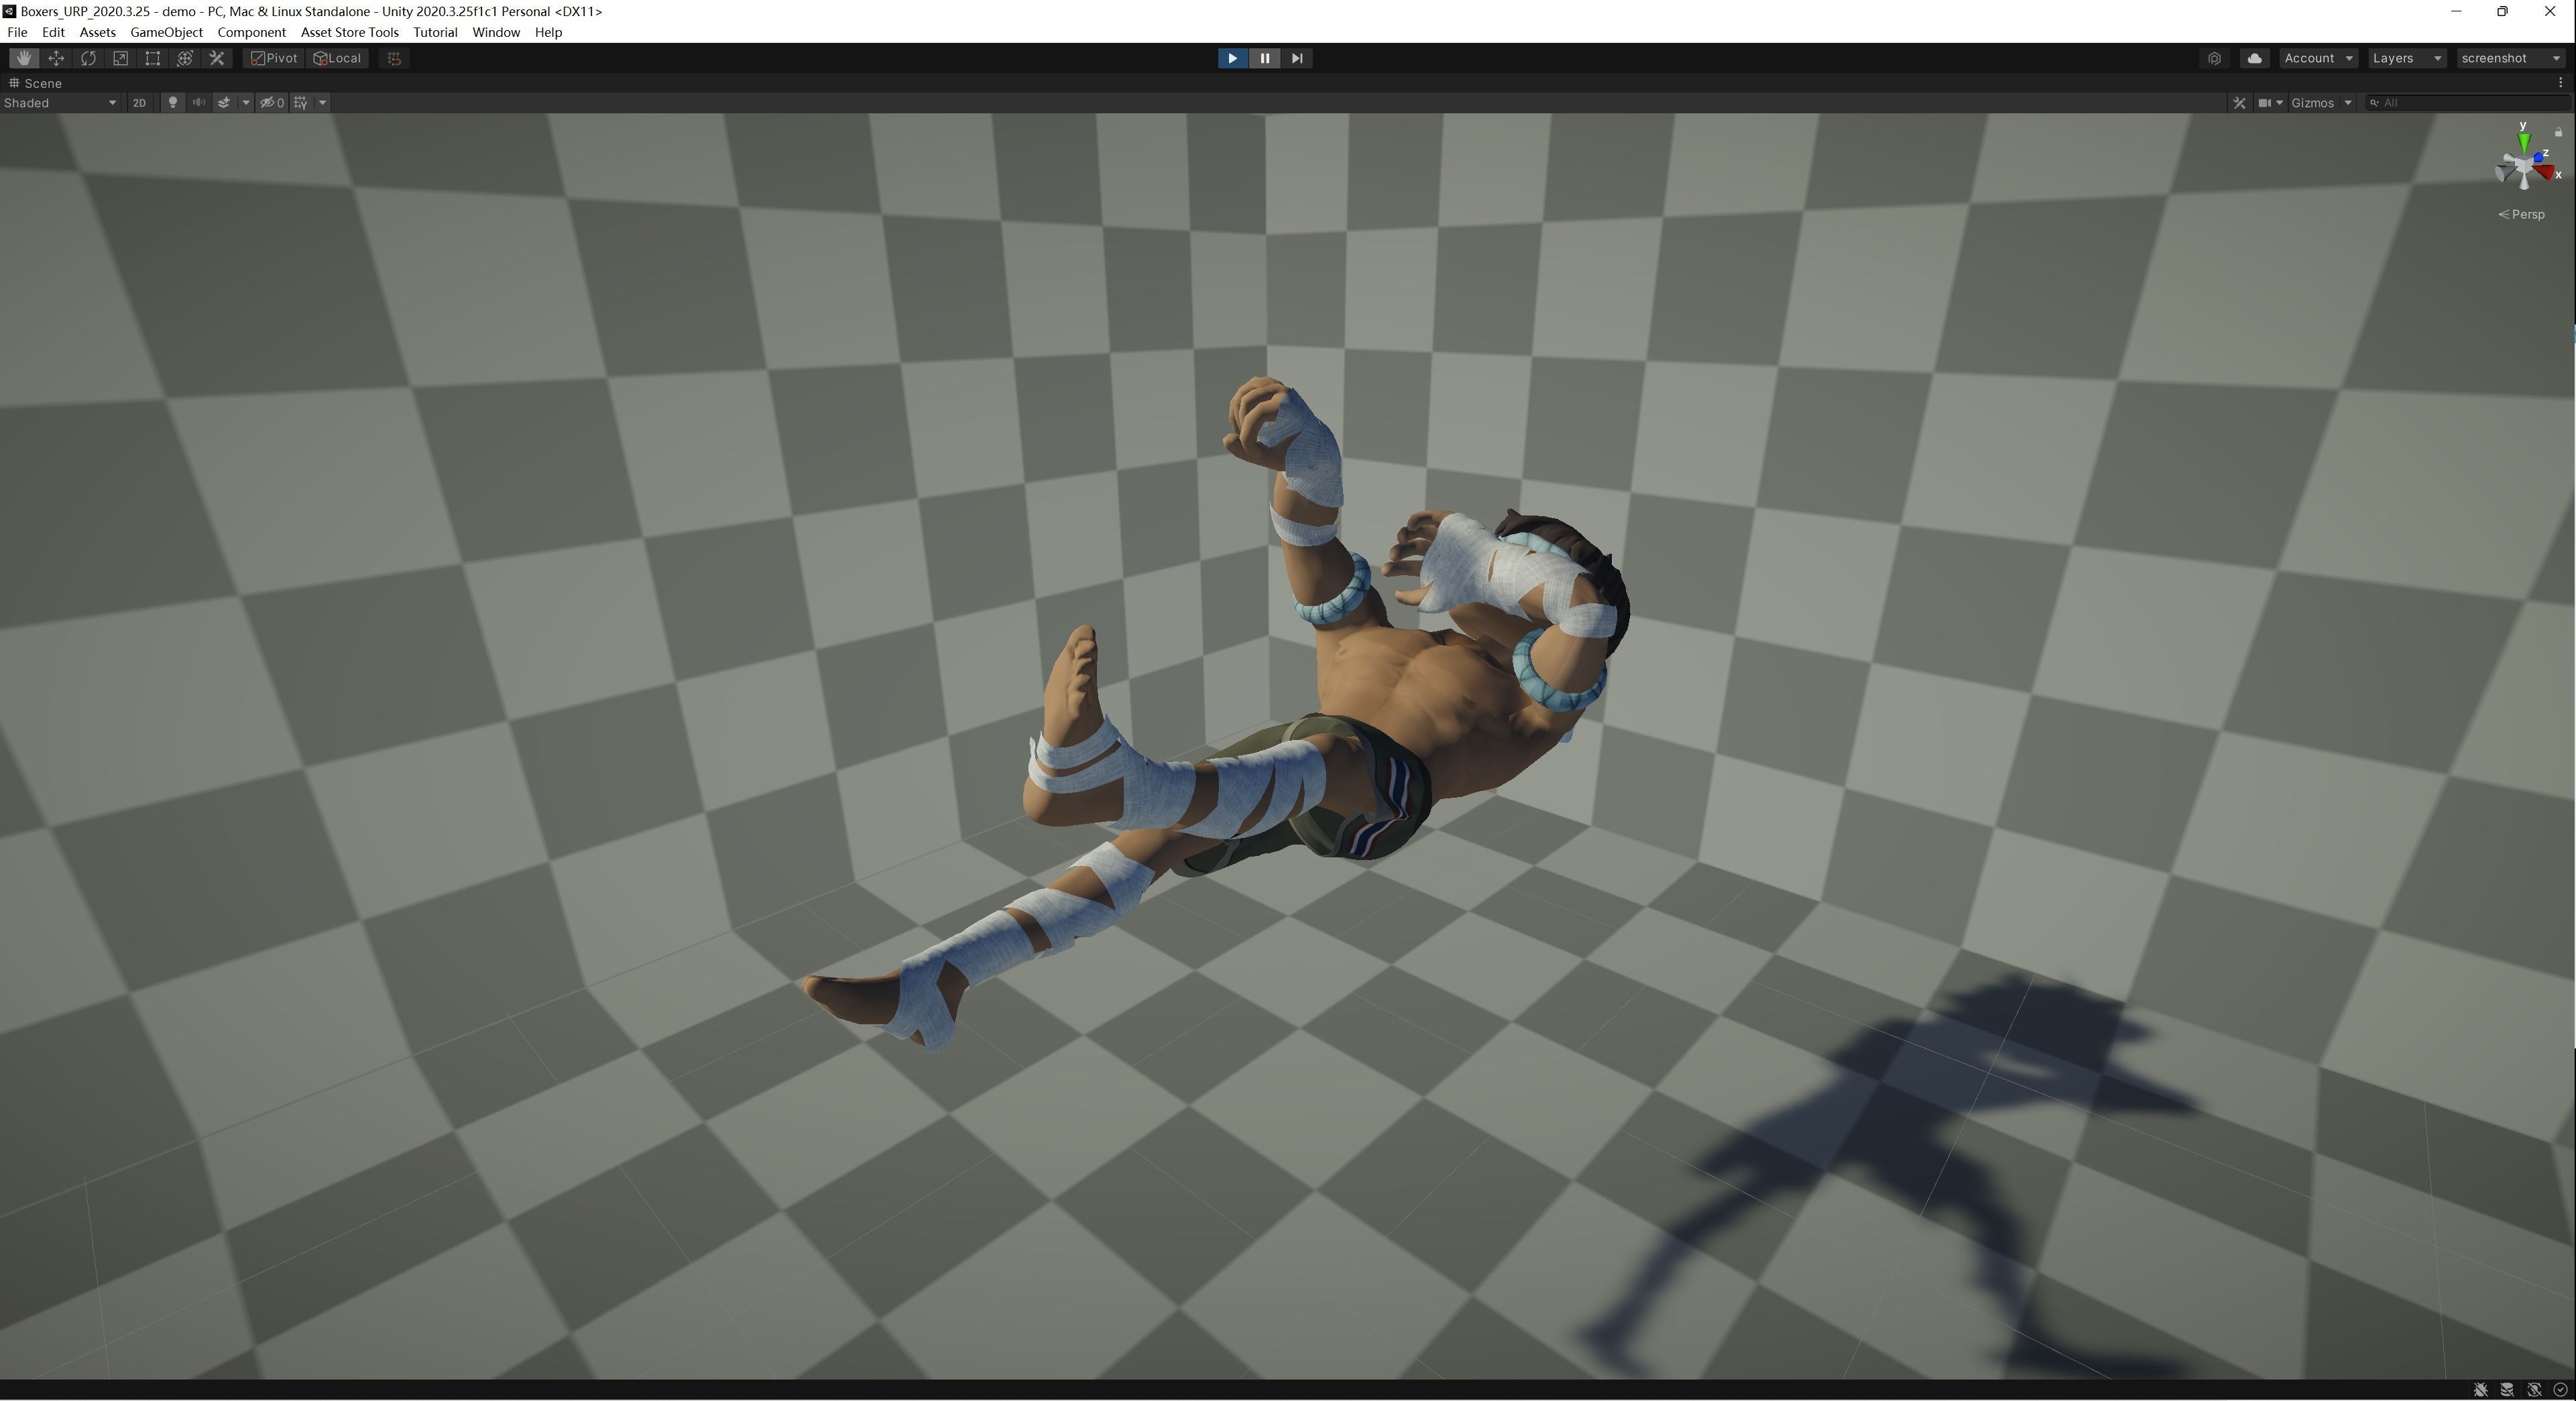Select the Rotate tool

click(88, 58)
